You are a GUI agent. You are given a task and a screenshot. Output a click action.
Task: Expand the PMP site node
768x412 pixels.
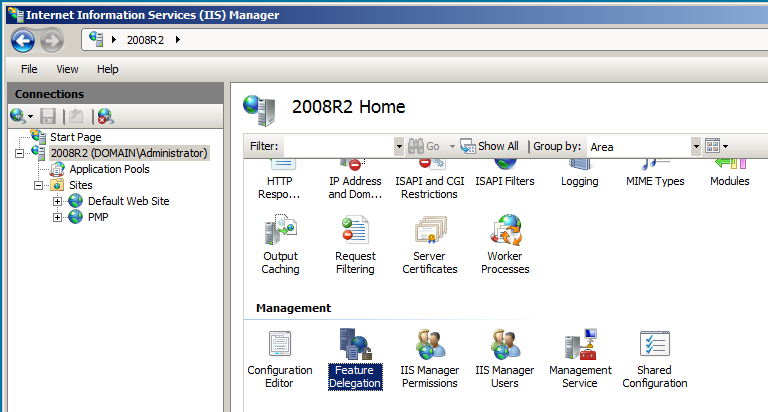[x=57, y=218]
